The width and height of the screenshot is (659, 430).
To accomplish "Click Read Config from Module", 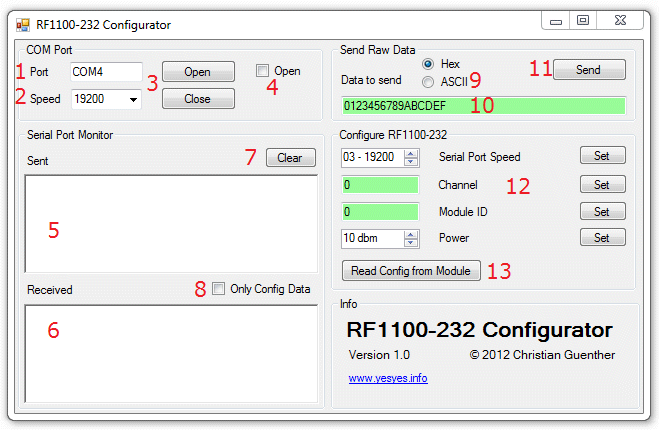I will click(x=411, y=271).
